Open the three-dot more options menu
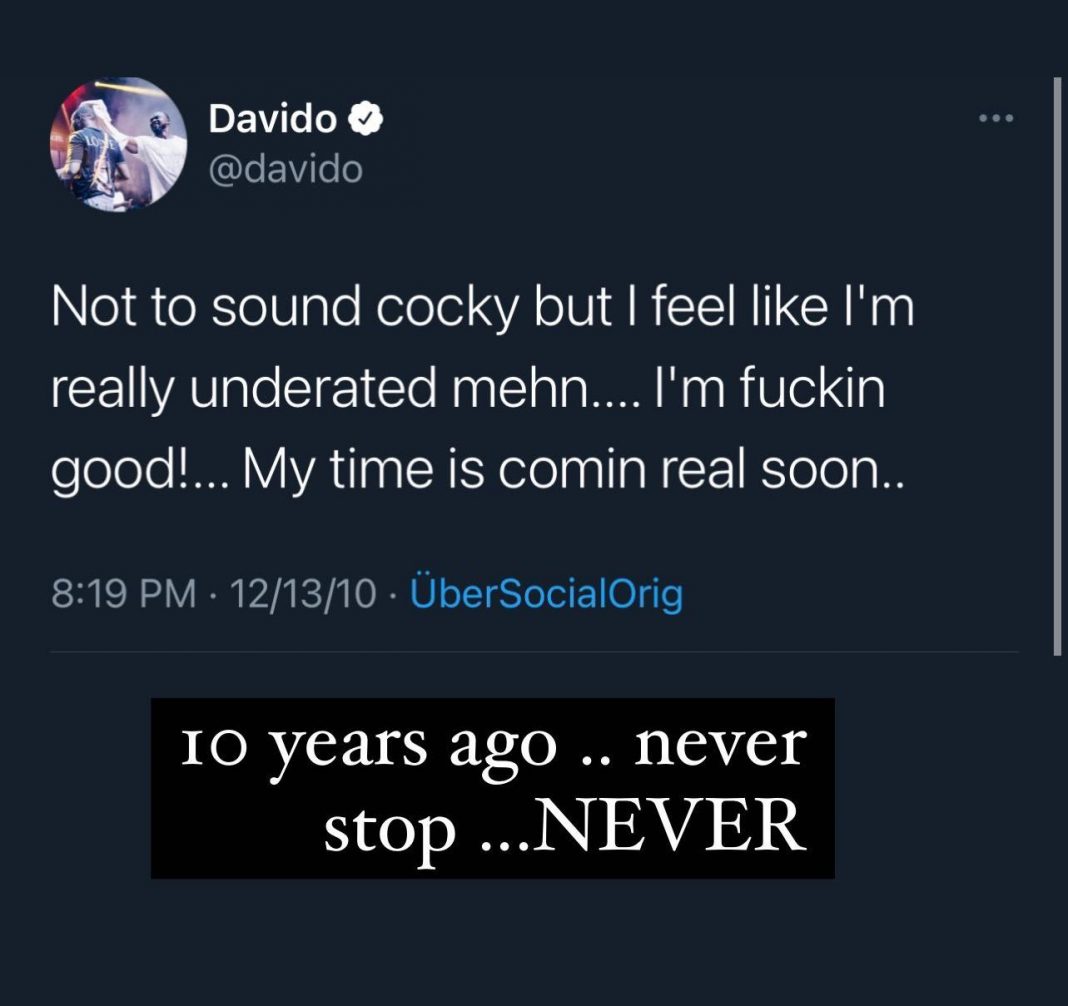This screenshot has height=1006, width=1068. (996, 119)
